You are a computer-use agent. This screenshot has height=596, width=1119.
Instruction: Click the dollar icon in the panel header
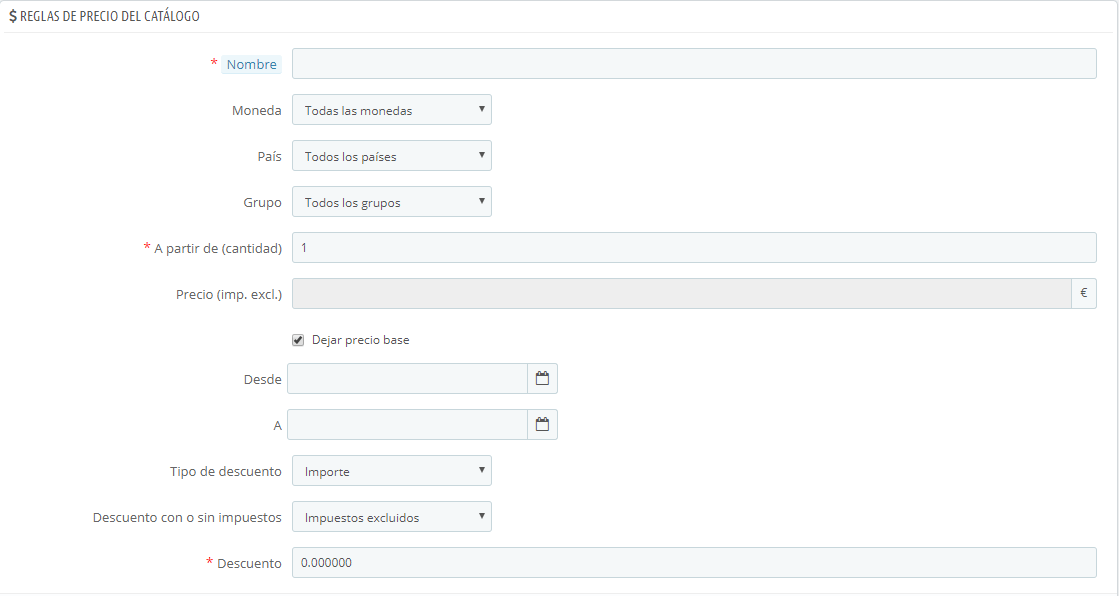tap(13, 16)
